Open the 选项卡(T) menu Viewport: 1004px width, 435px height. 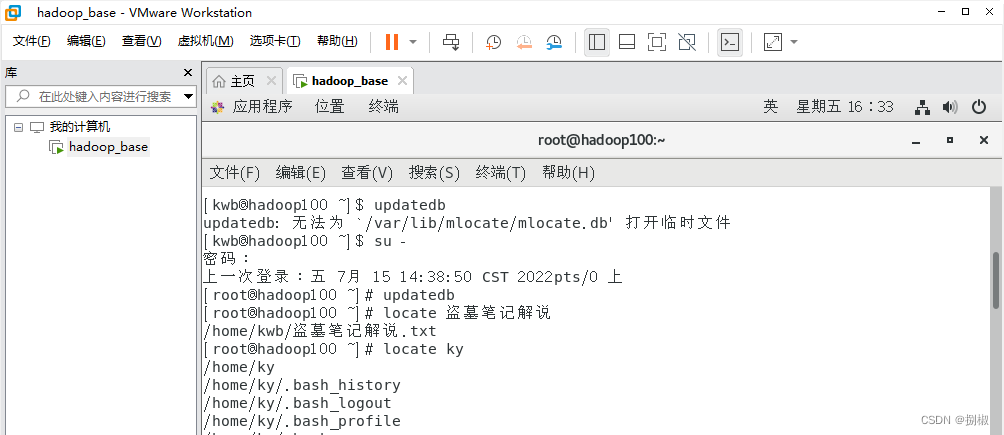(x=275, y=41)
